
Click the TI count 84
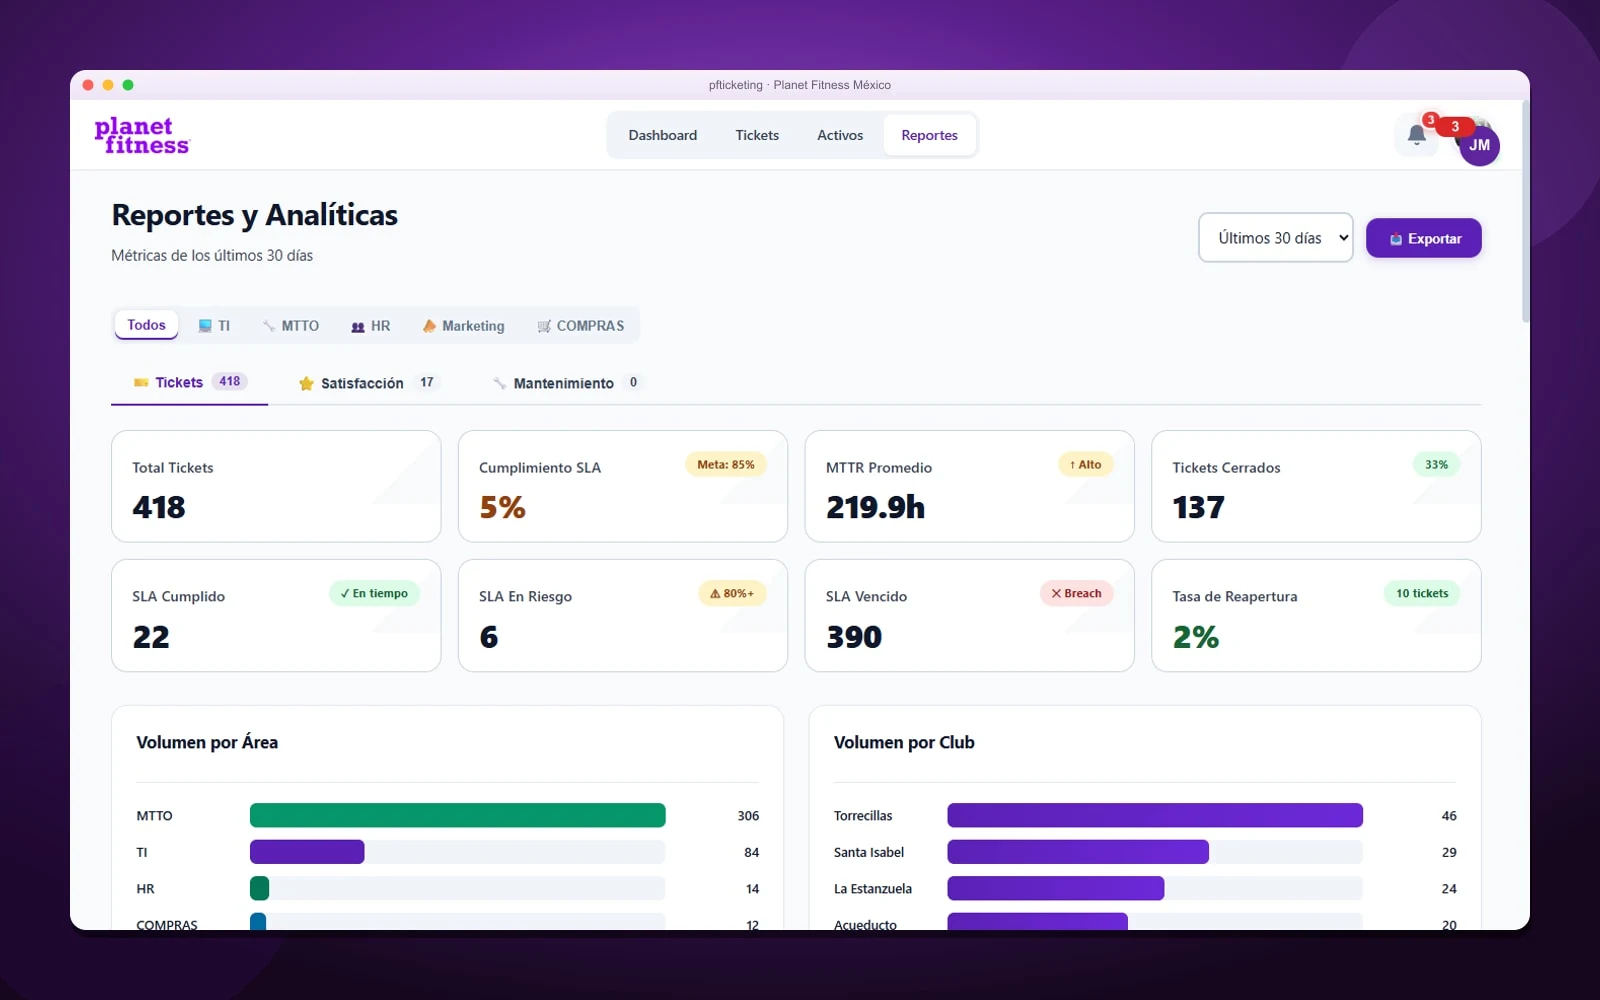tap(752, 853)
